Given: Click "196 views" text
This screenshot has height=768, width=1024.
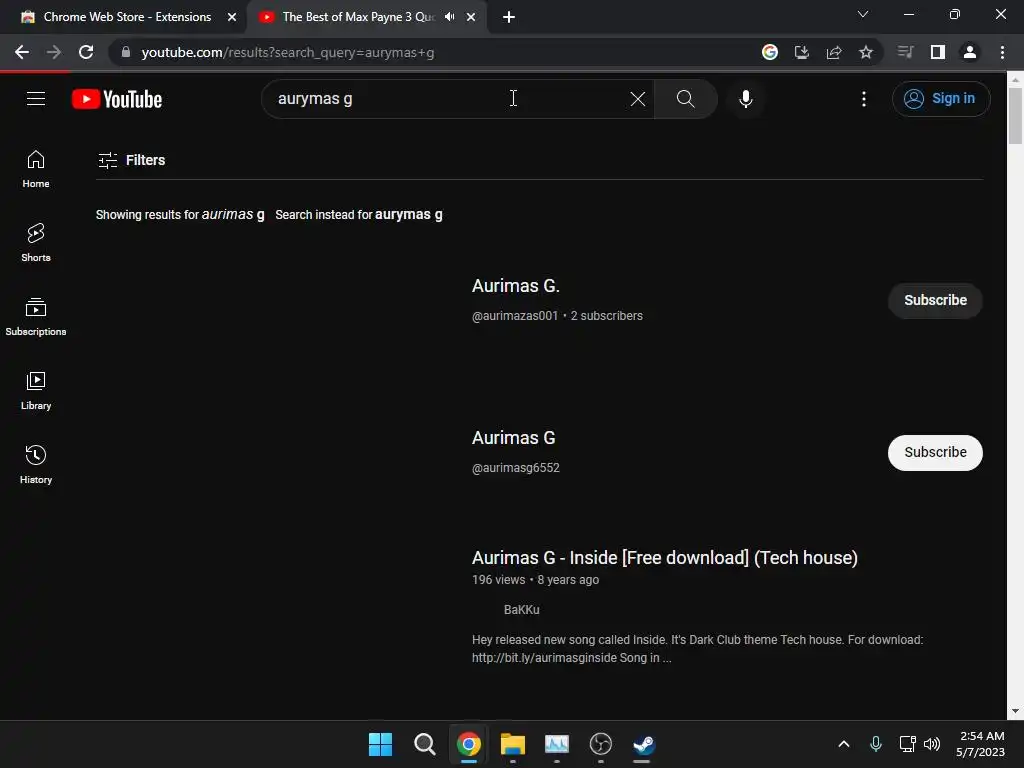Looking at the screenshot, I should pyautogui.click(x=498, y=580).
